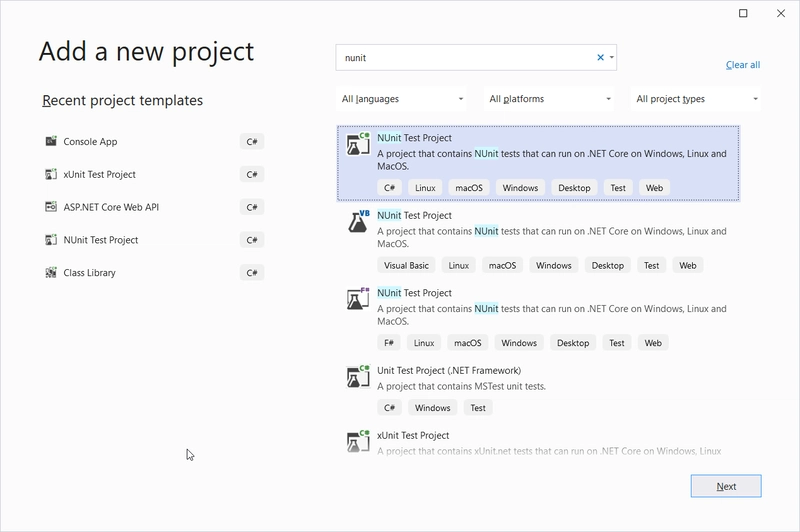800x532 pixels.
Task: Maximize the Add a new project dialog
Action: [x=743, y=13]
